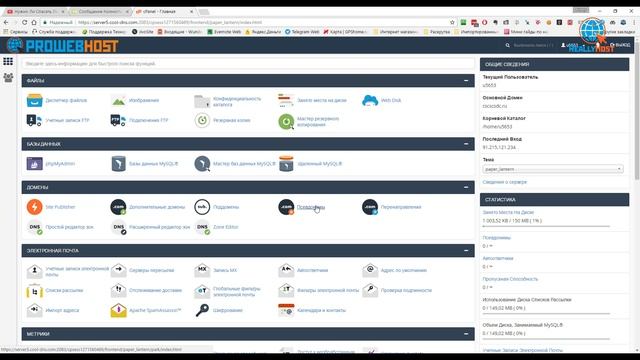Open Фильтры электронной почты icon

point(286,290)
